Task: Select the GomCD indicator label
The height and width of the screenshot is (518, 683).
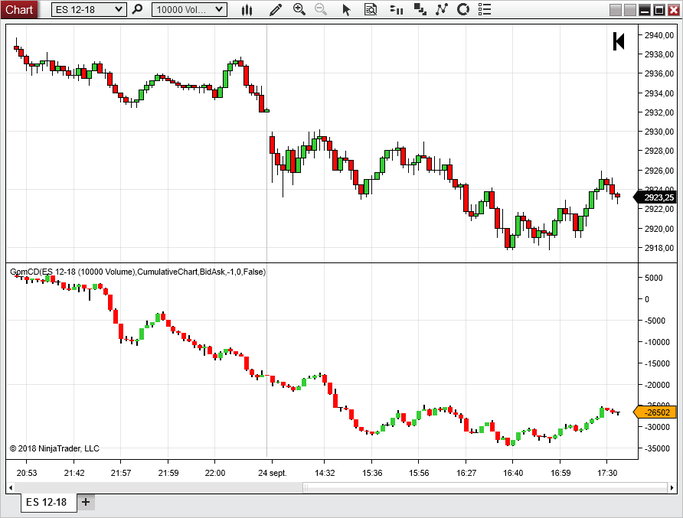Action: 137,271
